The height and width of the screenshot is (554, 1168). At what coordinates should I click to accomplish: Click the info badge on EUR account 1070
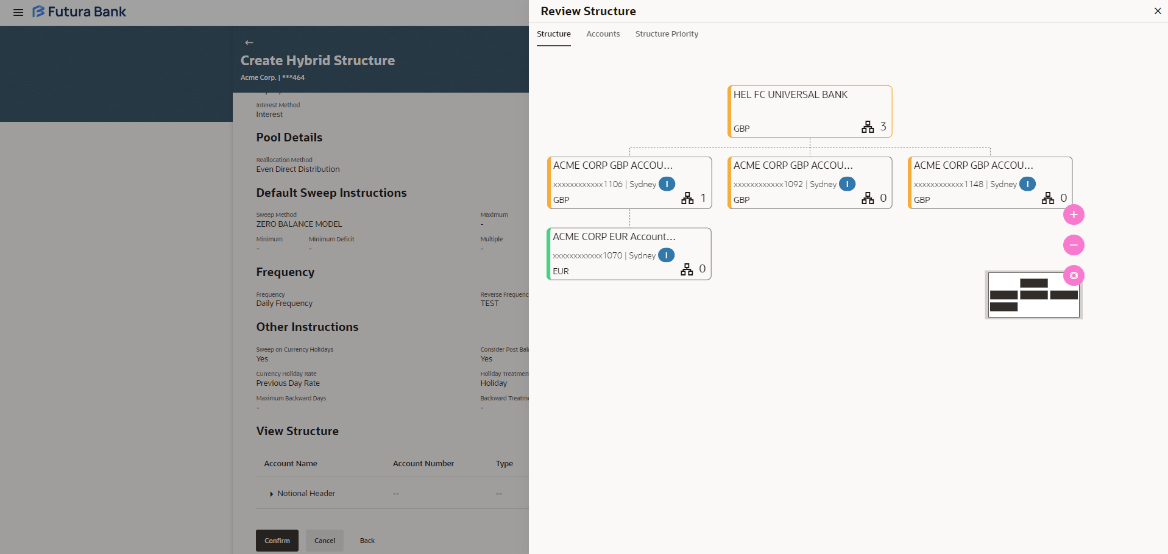pyautogui.click(x=666, y=255)
